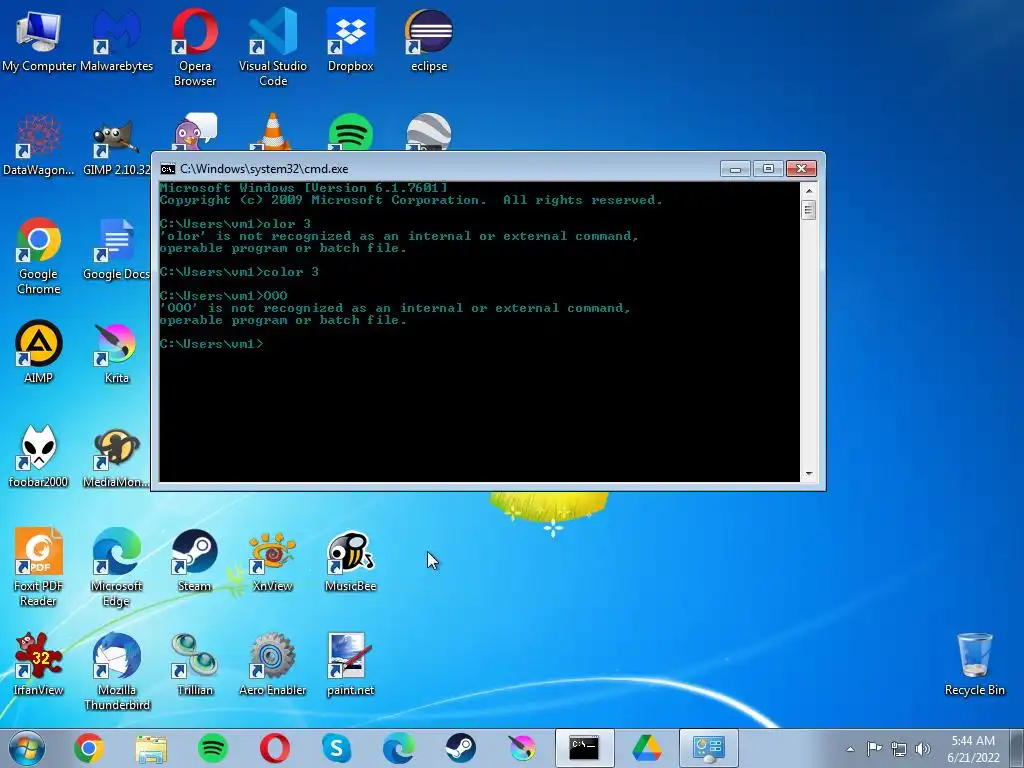Click the 'Microsoft Windows [Version 6.1.7601]' line

tap(304, 188)
